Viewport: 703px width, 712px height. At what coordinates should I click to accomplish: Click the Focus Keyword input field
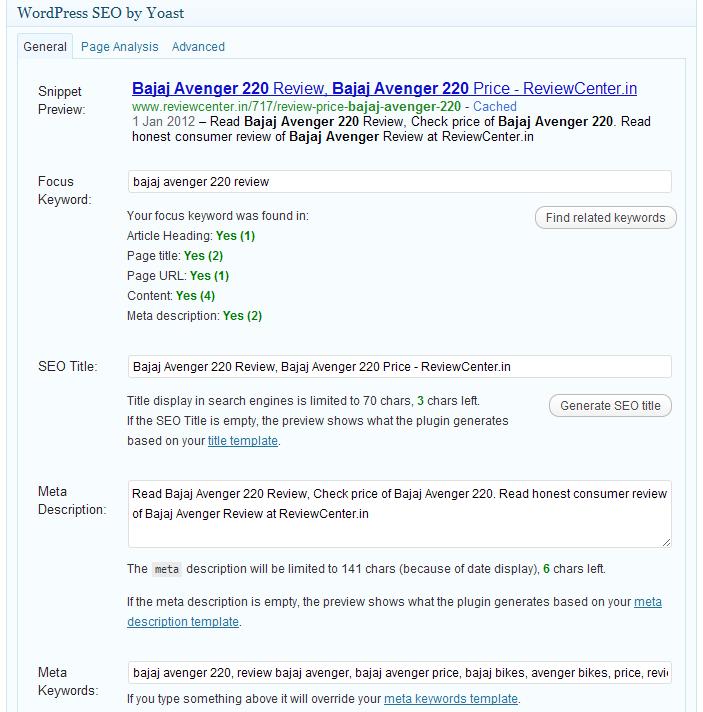400,182
